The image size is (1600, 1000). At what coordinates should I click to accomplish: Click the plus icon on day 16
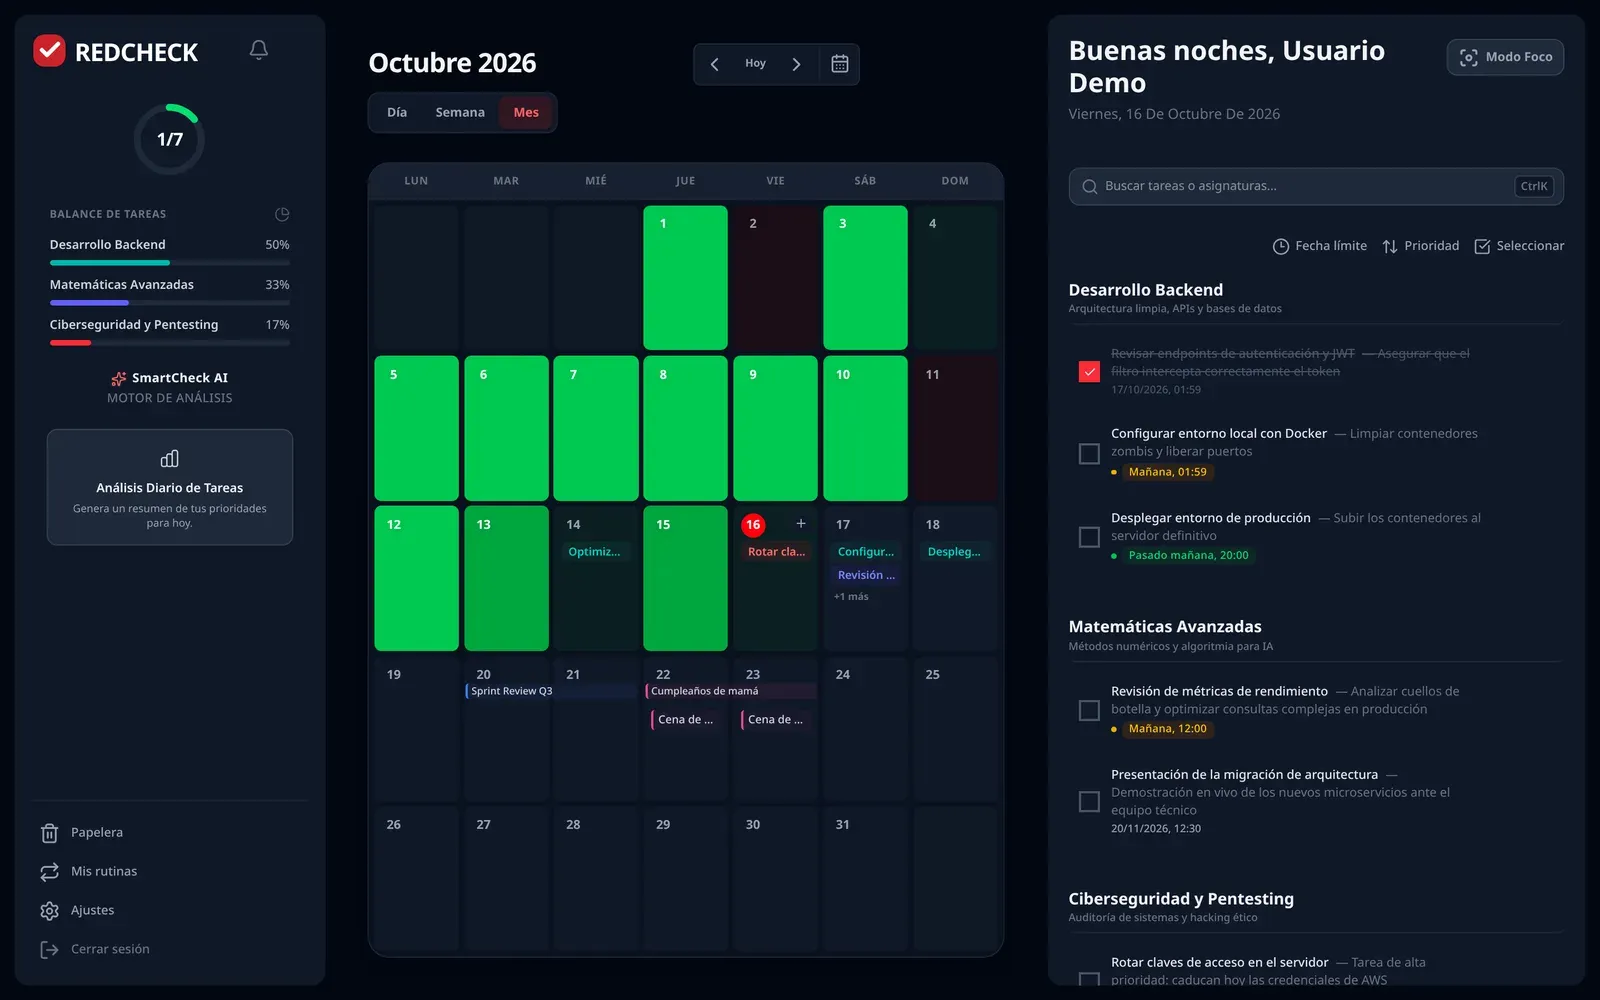click(801, 524)
